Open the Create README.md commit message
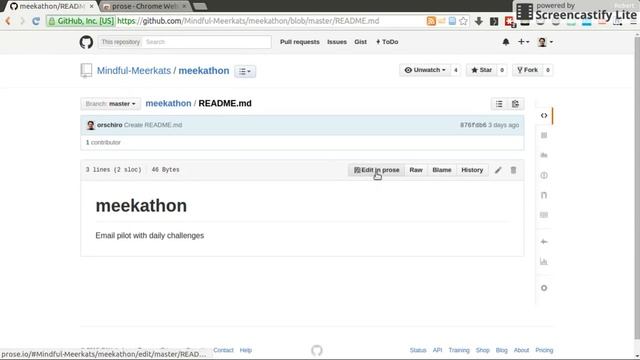The width and height of the screenshot is (640, 360). (153, 125)
